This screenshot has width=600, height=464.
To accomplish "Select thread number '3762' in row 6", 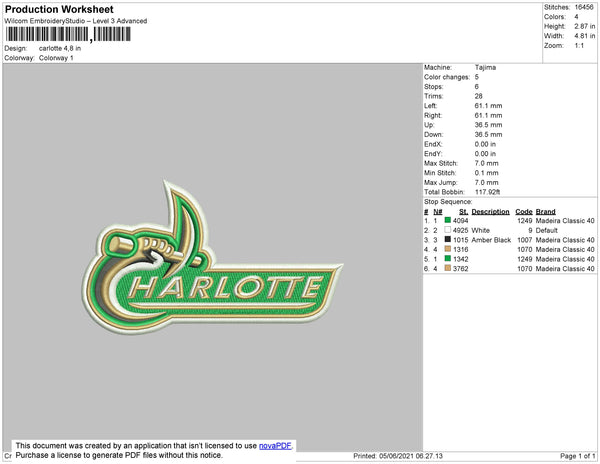I will pos(460,269).
